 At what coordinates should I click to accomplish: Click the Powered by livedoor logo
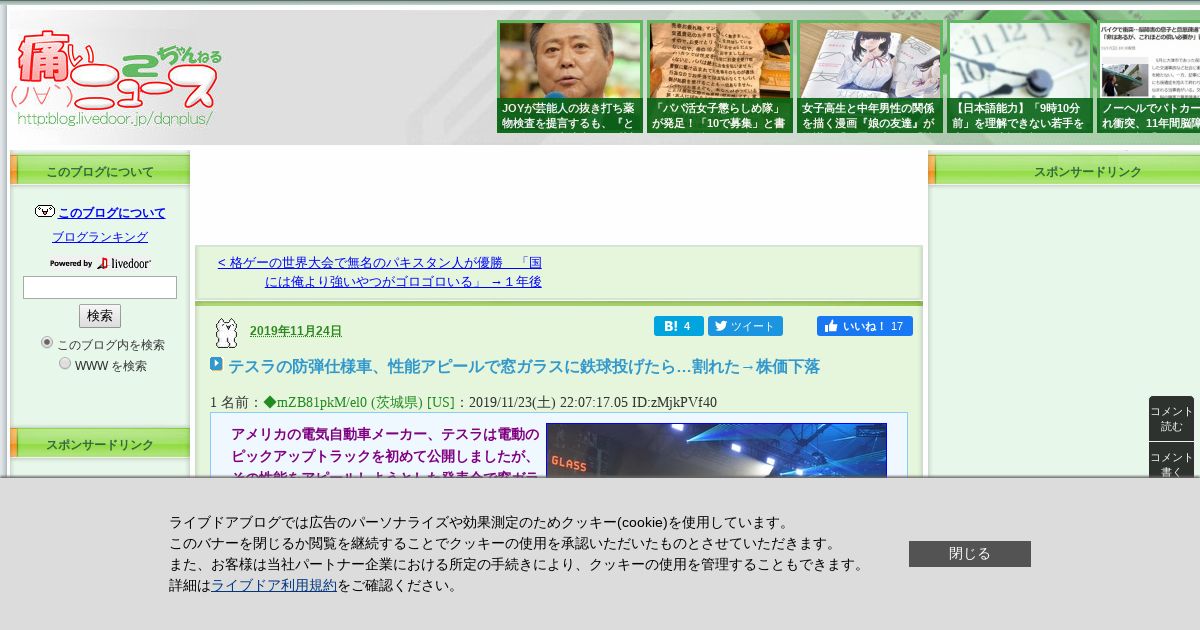(100, 263)
